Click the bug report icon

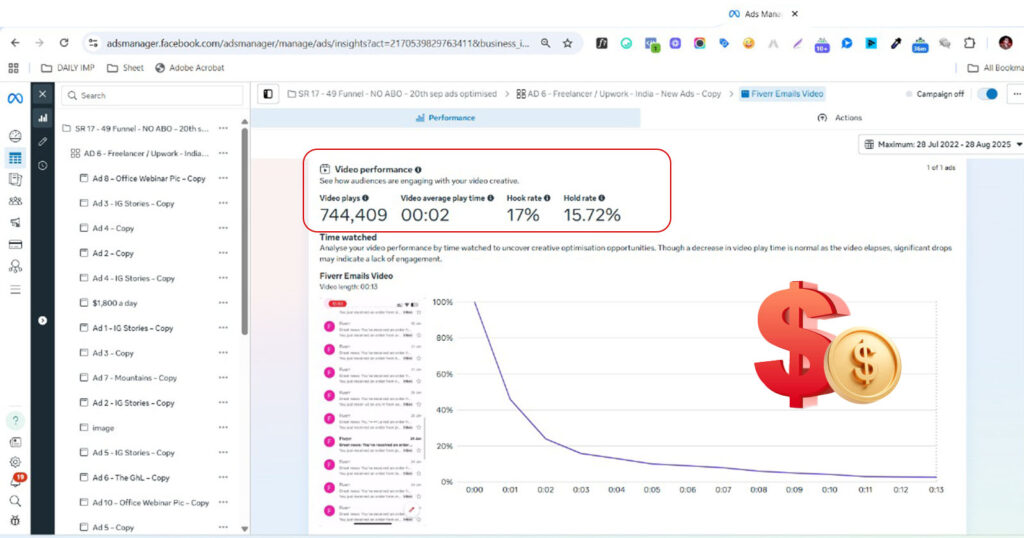click(15, 520)
